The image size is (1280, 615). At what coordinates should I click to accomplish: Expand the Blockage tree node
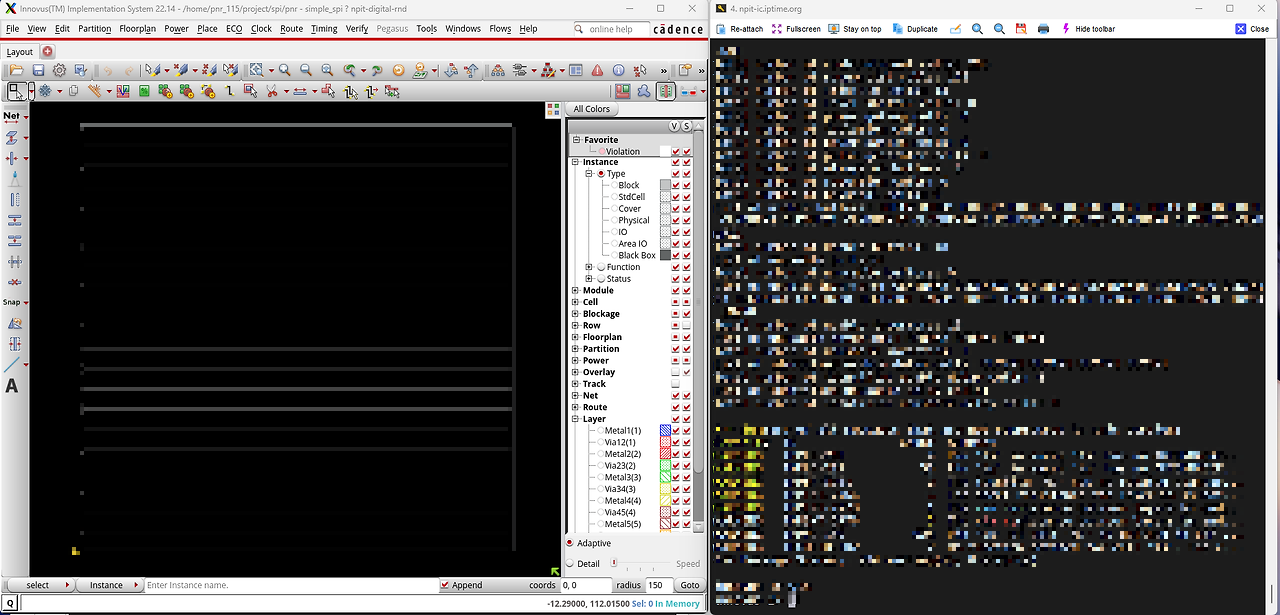[575, 314]
